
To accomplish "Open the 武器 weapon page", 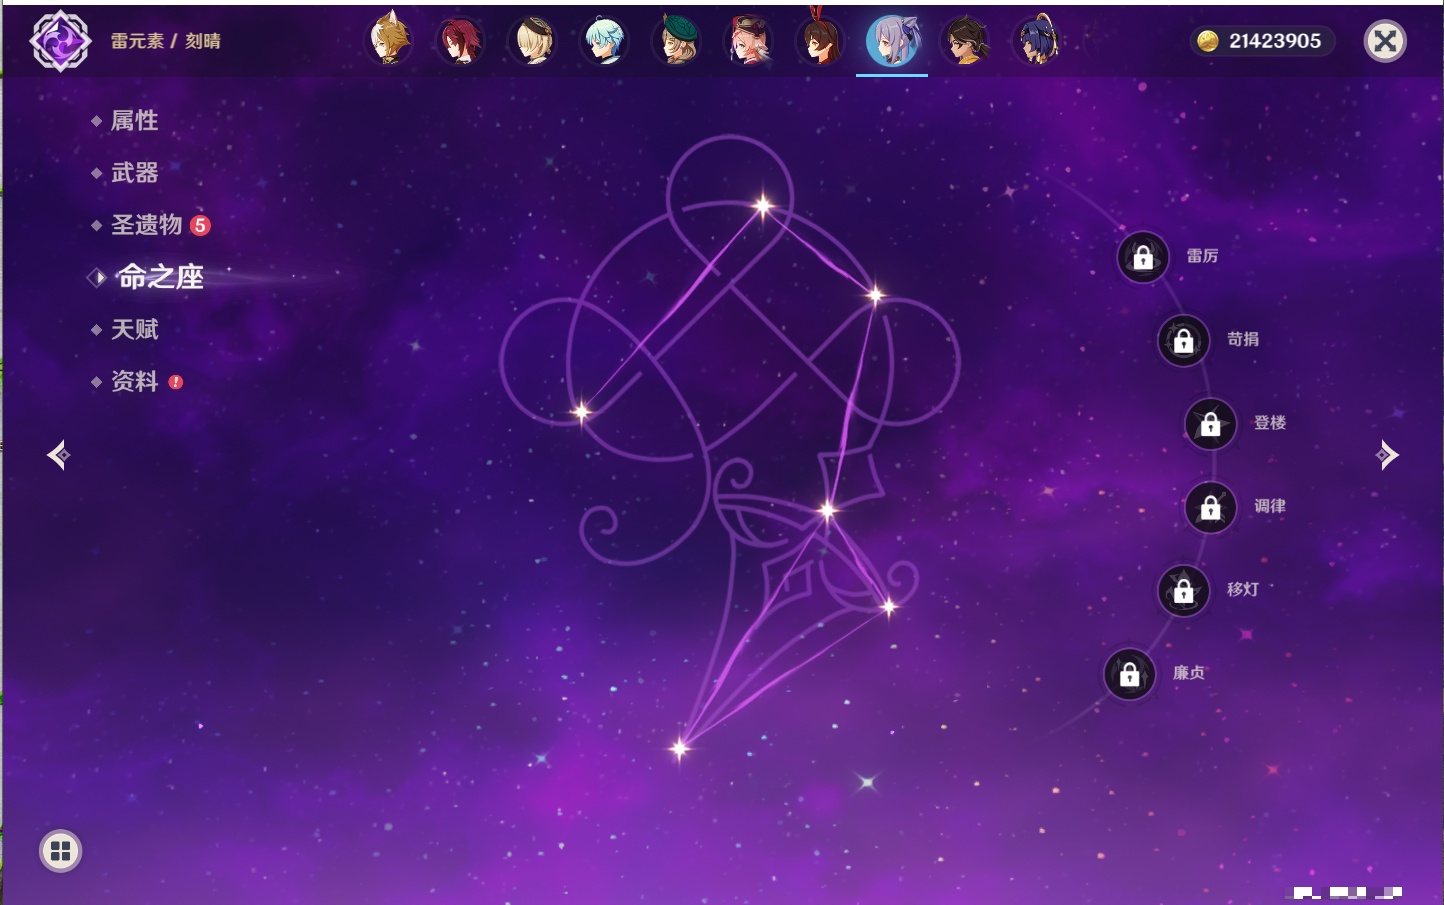I will coord(134,173).
